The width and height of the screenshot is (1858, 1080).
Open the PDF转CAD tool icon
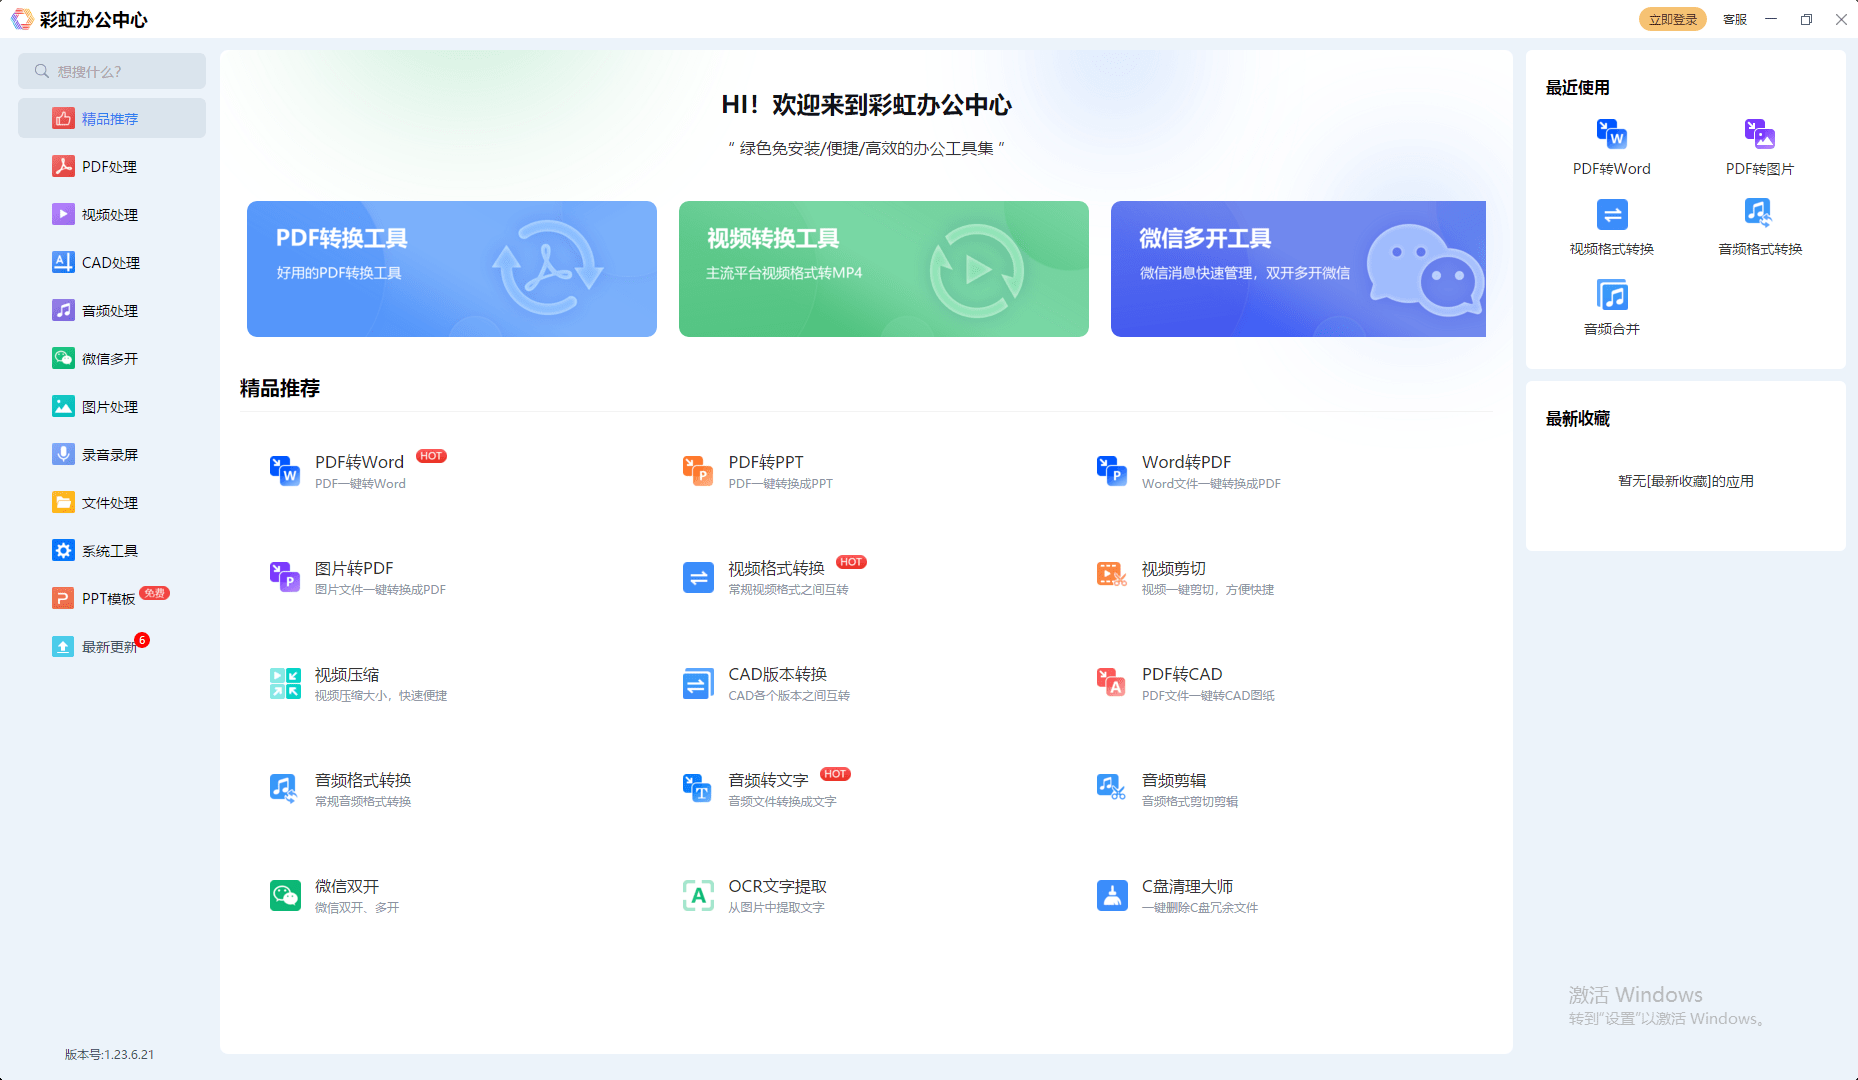pos(1112,683)
